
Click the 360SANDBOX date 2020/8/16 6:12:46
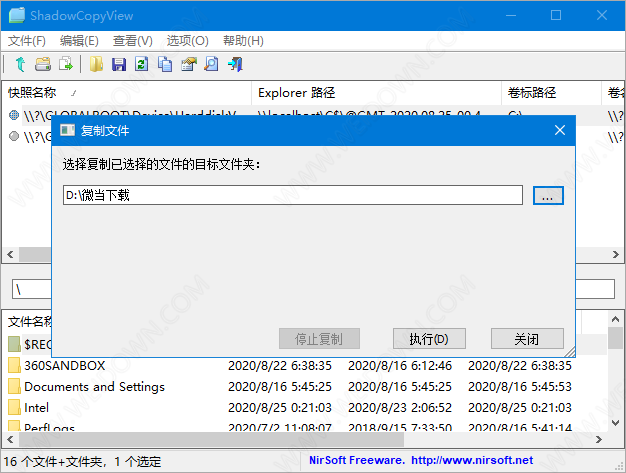coord(400,366)
